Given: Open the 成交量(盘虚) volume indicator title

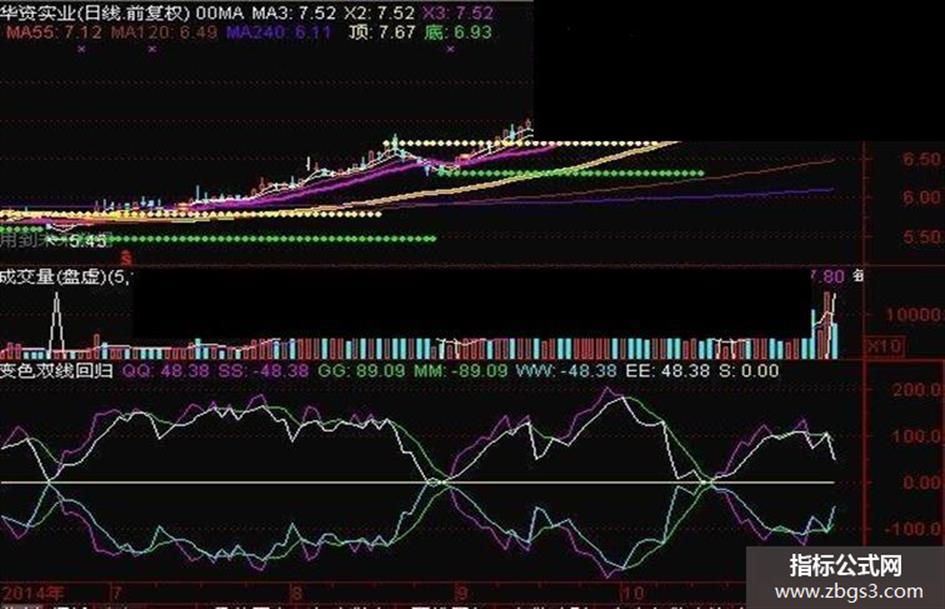Looking at the screenshot, I should point(65,277).
